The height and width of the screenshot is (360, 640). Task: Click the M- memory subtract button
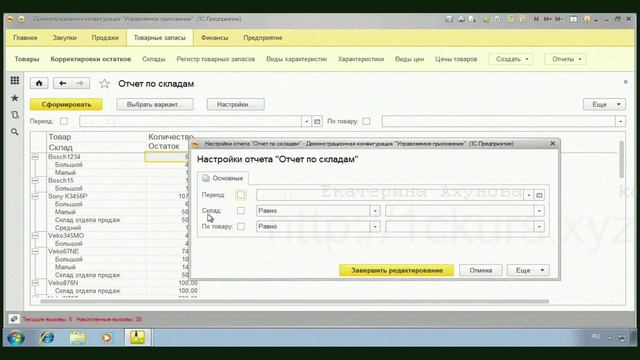(x=559, y=19)
